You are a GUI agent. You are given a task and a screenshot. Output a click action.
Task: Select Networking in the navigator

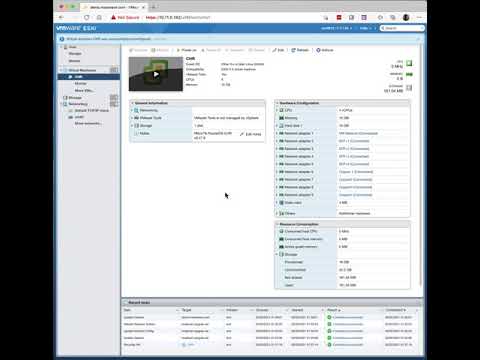(78, 104)
